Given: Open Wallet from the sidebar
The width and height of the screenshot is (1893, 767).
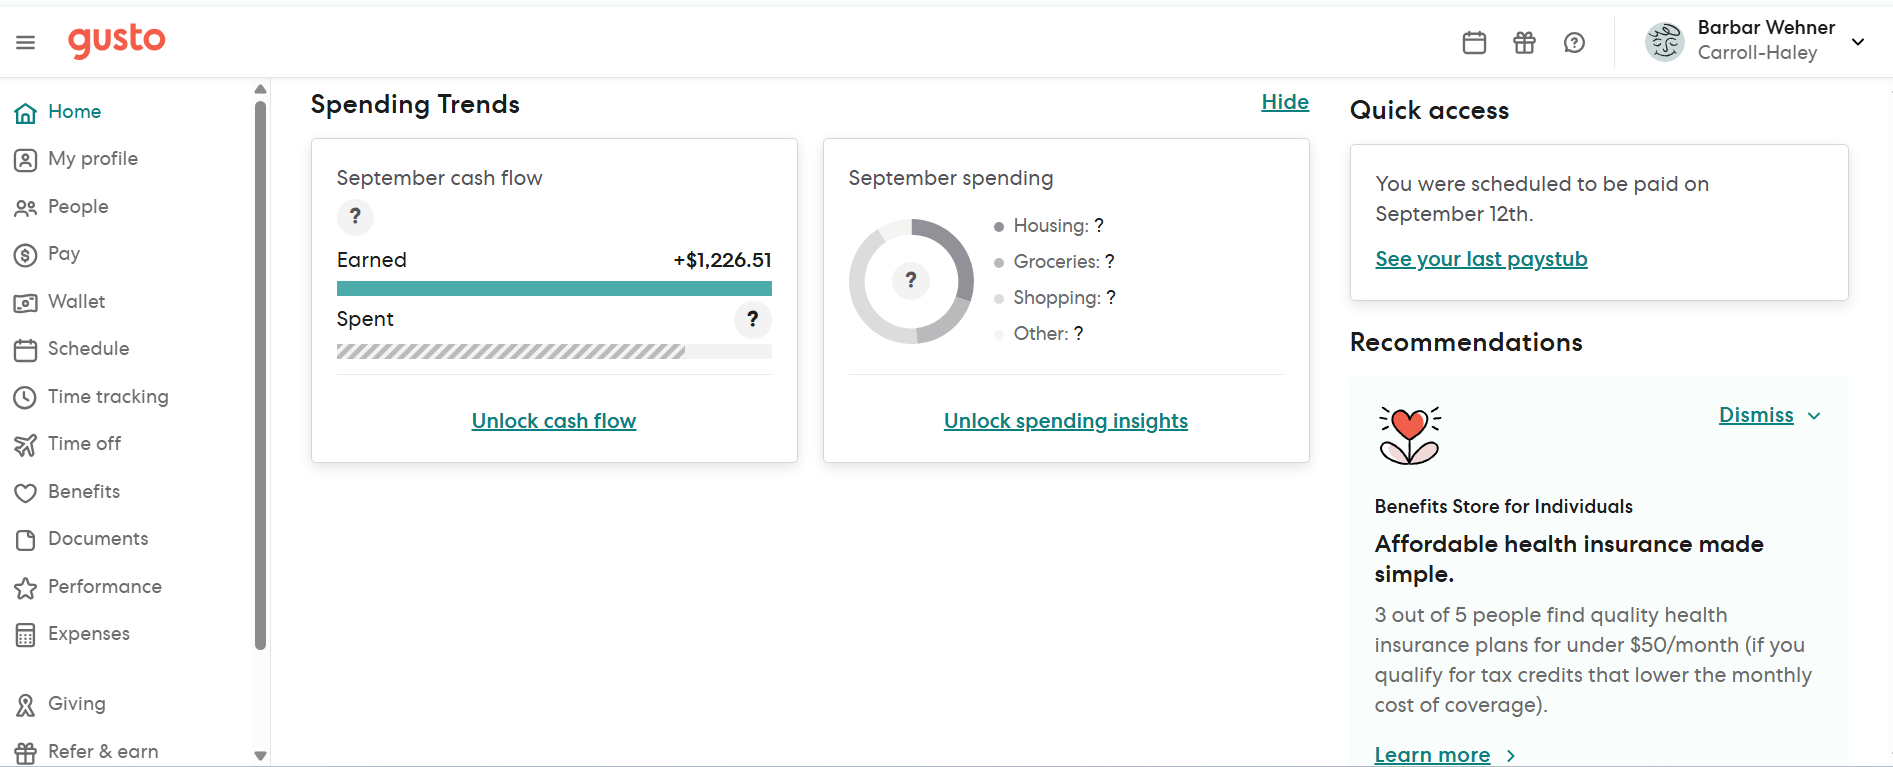Looking at the screenshot, I should (x=76, y=301).
